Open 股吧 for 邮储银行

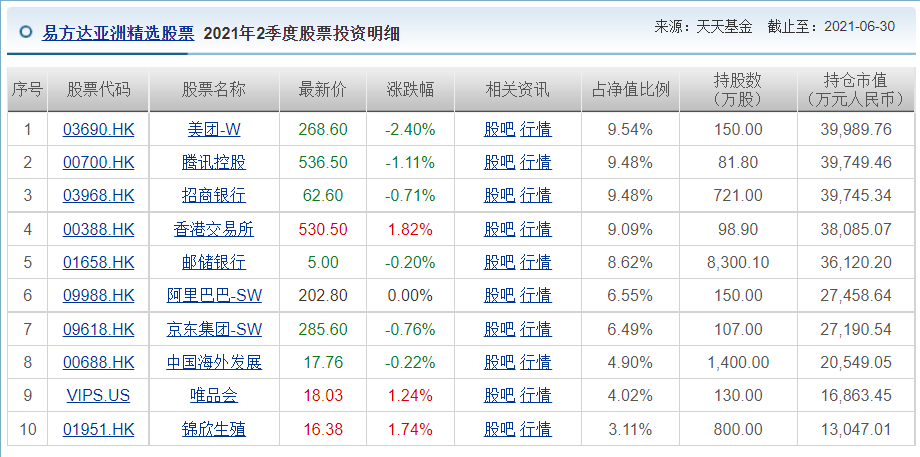tap(499, 262)
